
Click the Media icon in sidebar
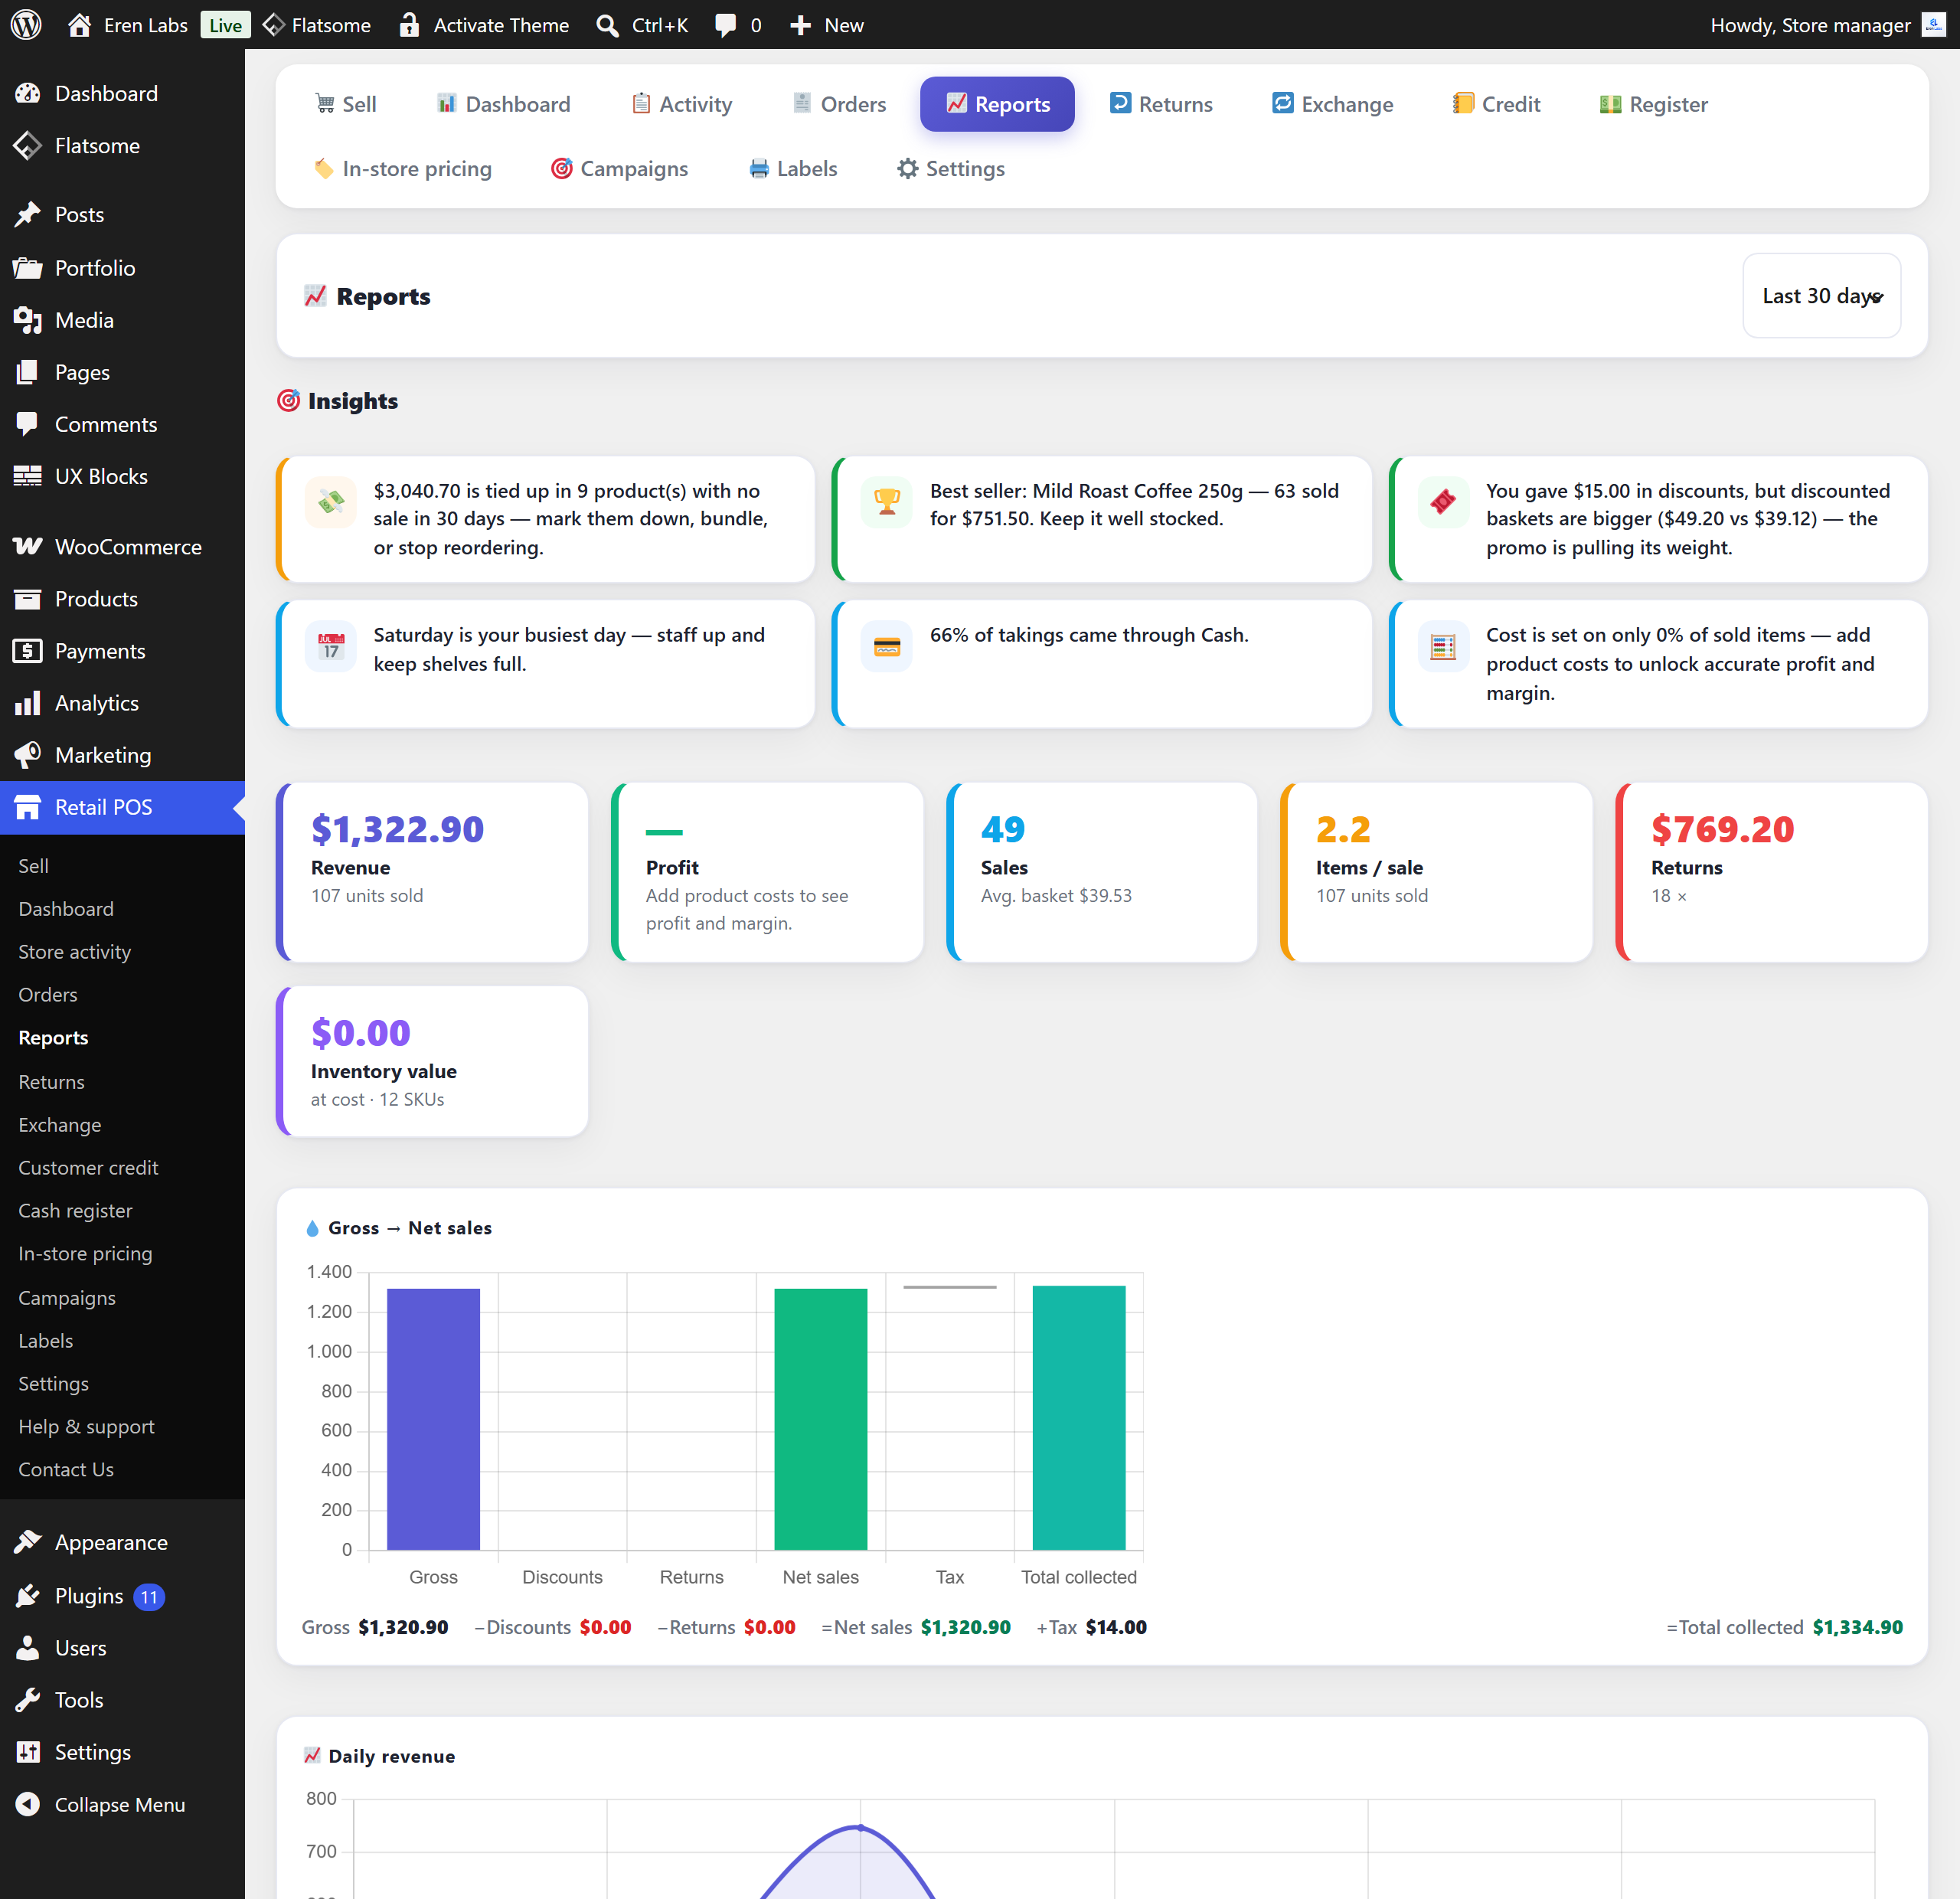coord(28,320)
